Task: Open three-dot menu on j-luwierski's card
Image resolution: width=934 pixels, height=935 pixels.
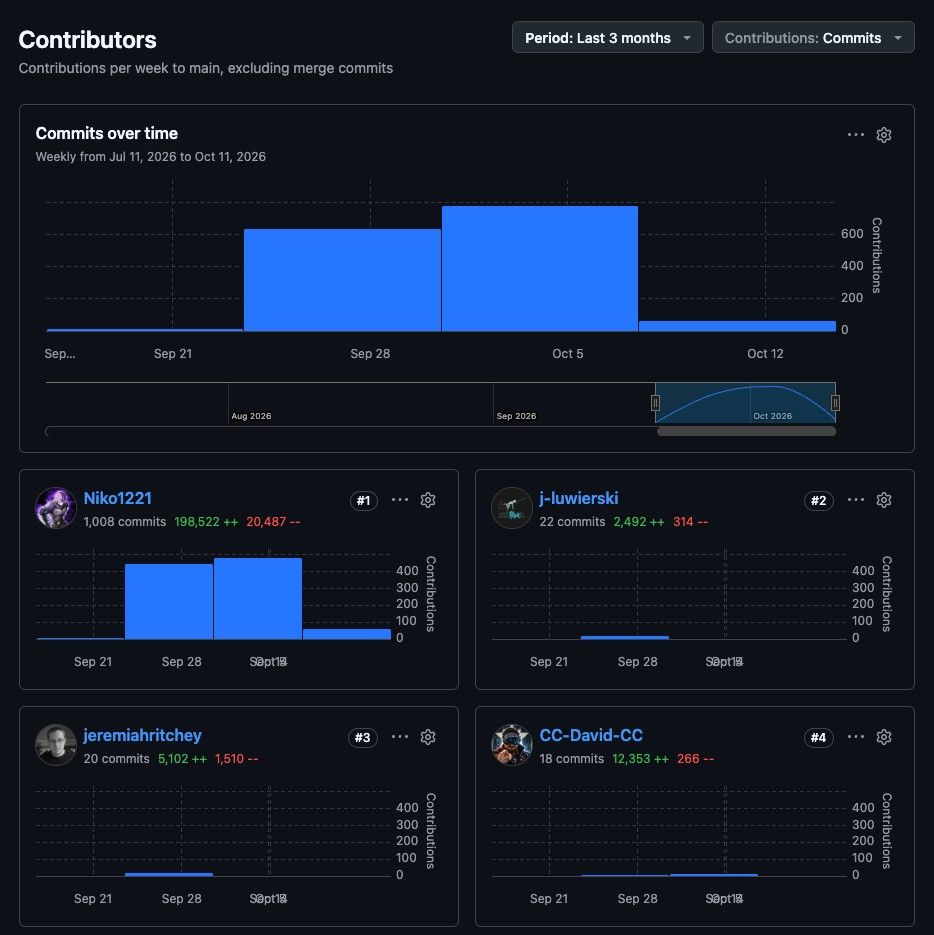Action: tap(856, 500)
